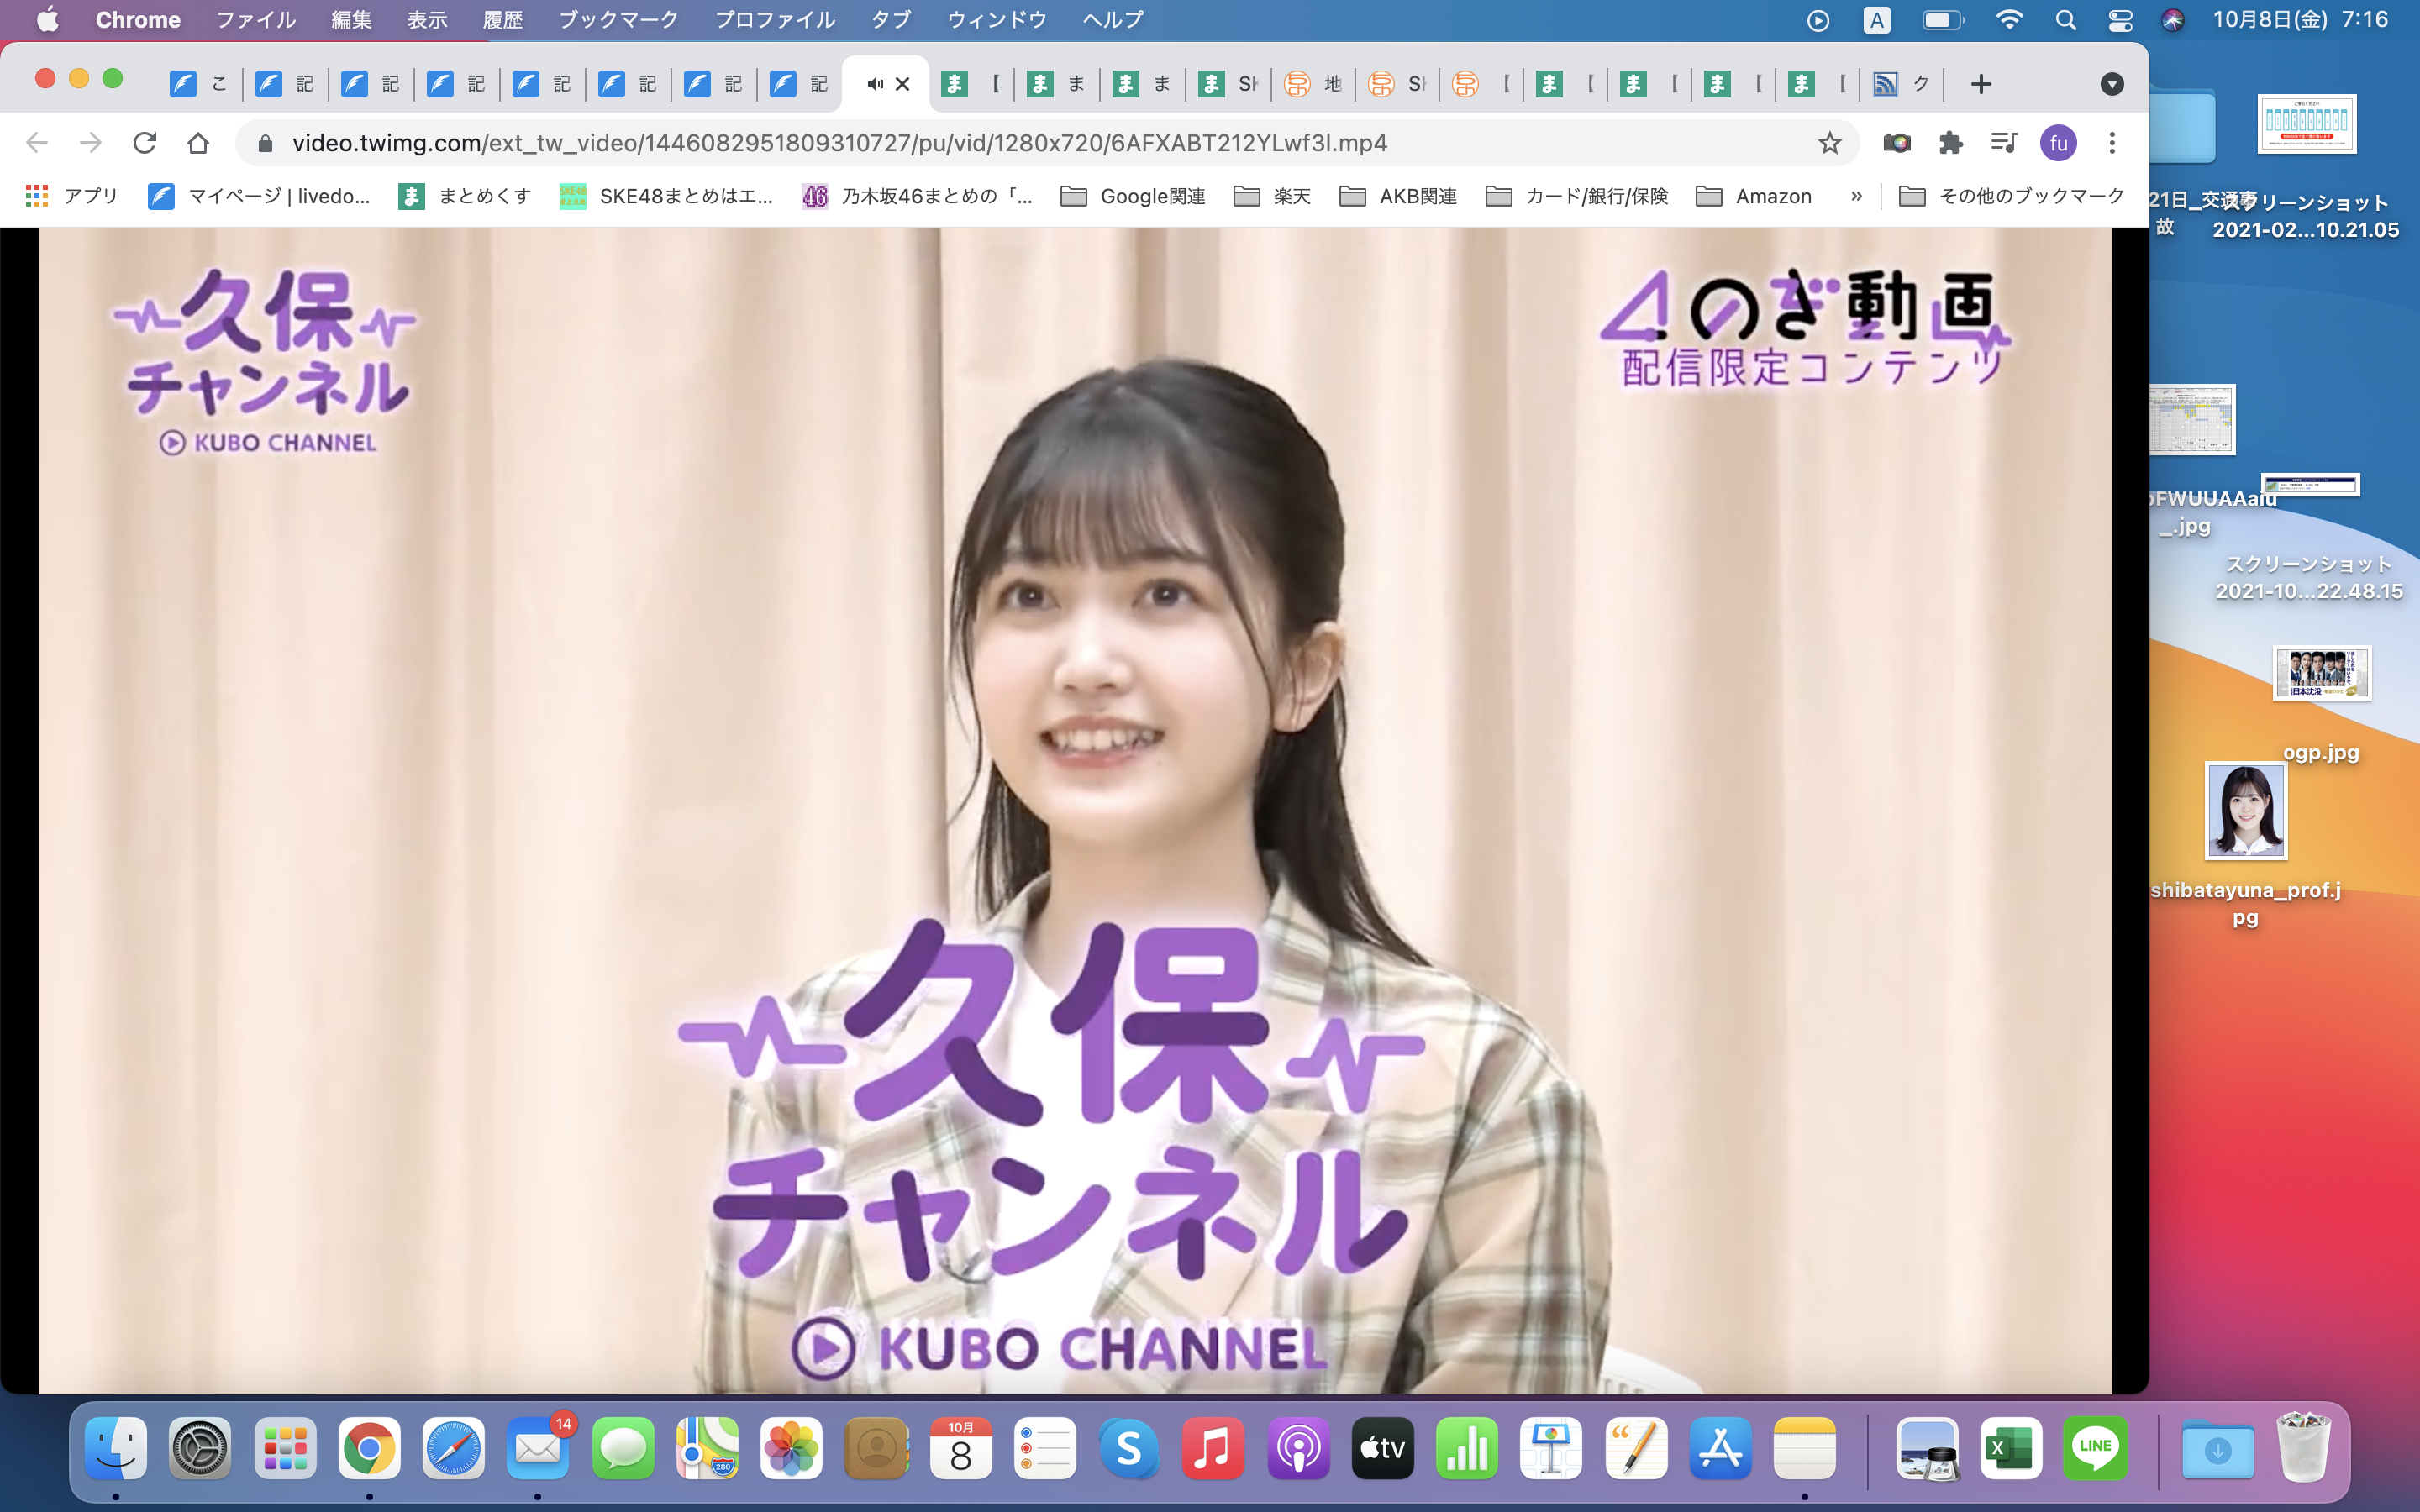This screenshot has width=2420, height=1512.
Task: Bookmark this page with the star
Action: point(1829,143)
